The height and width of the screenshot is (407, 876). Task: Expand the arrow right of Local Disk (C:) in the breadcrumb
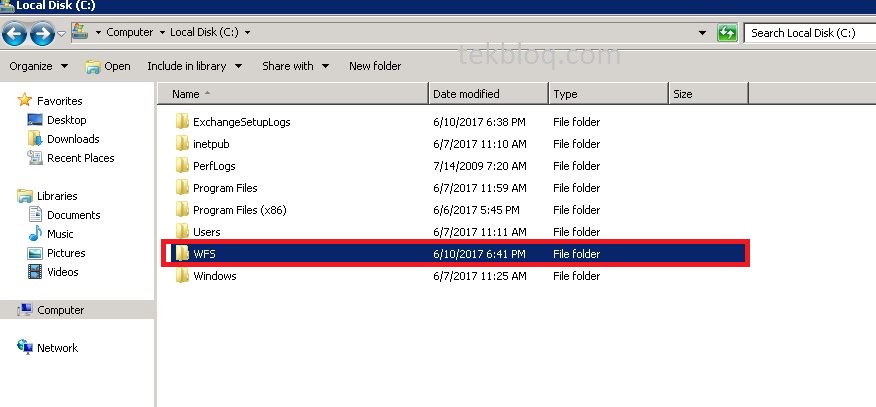point(247,32)
